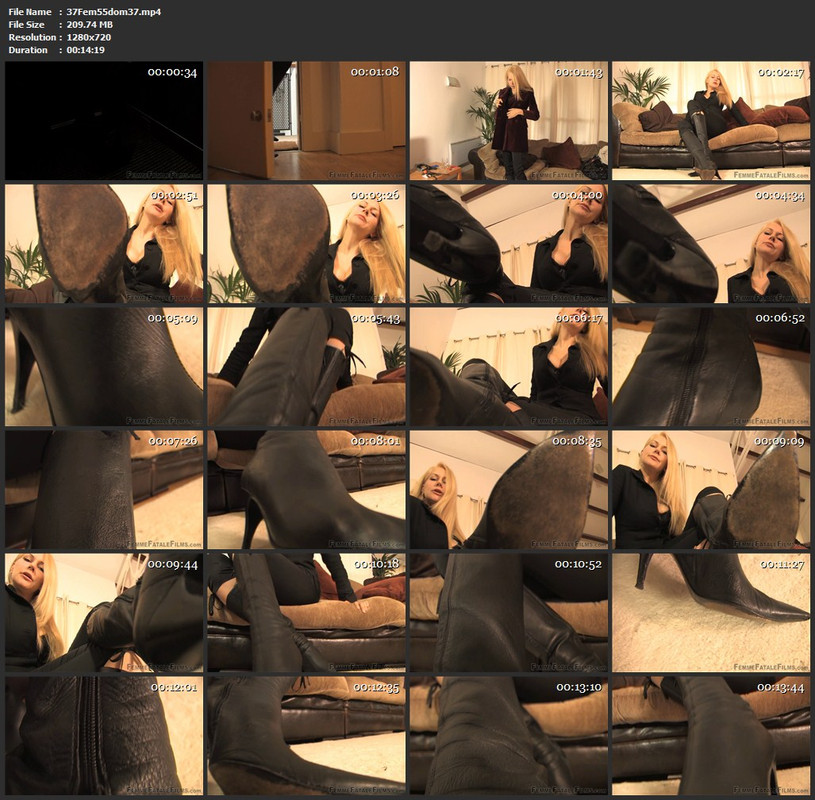Select the thumbnail timestamped 00:04:00
This screenshot has width=815, height=800.
coord(509,244)
